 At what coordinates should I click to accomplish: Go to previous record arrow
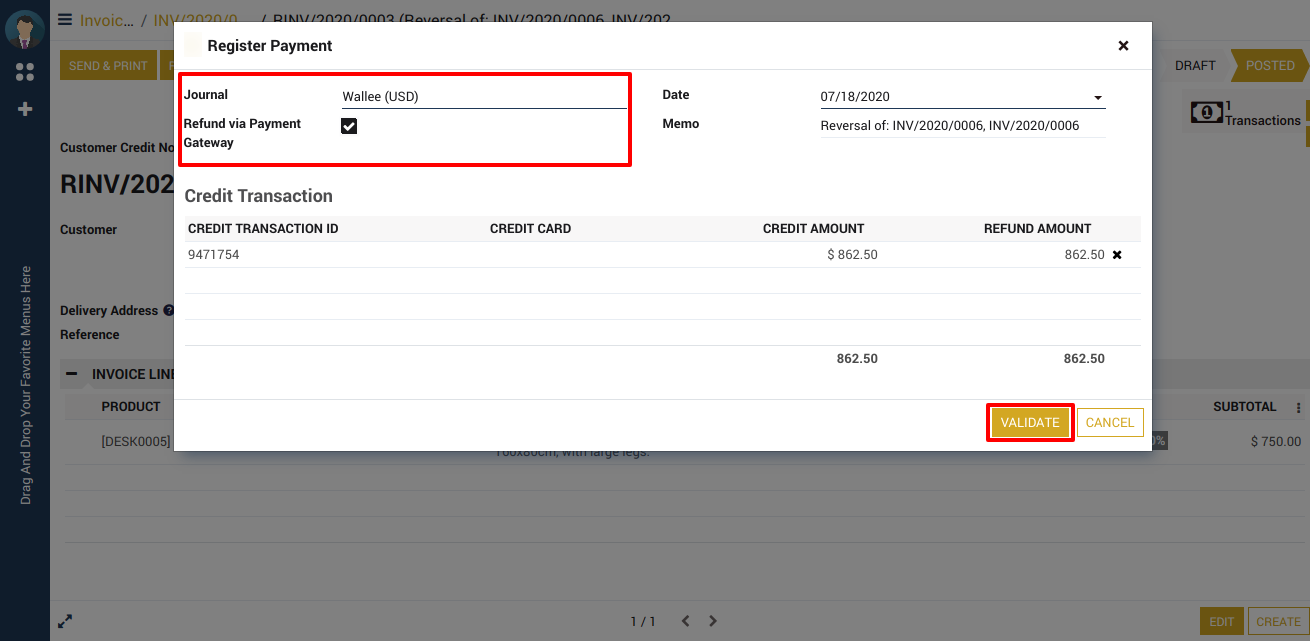(x=685, y=621)
